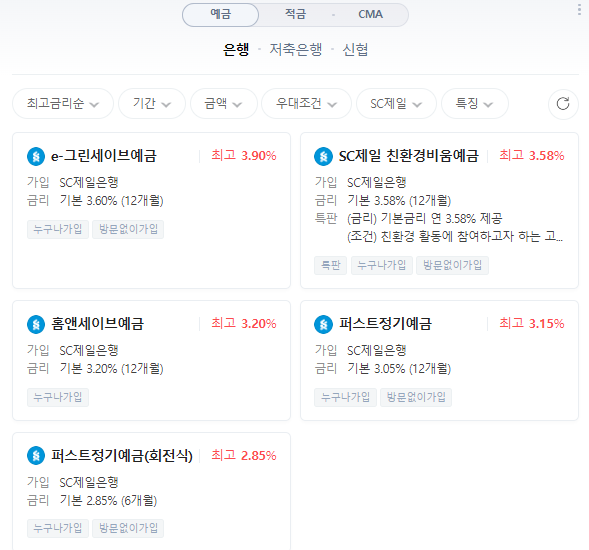Click SC logo icon beside SC제일 친환경비움예금
The image size is (589, 550).
(323, 156)
